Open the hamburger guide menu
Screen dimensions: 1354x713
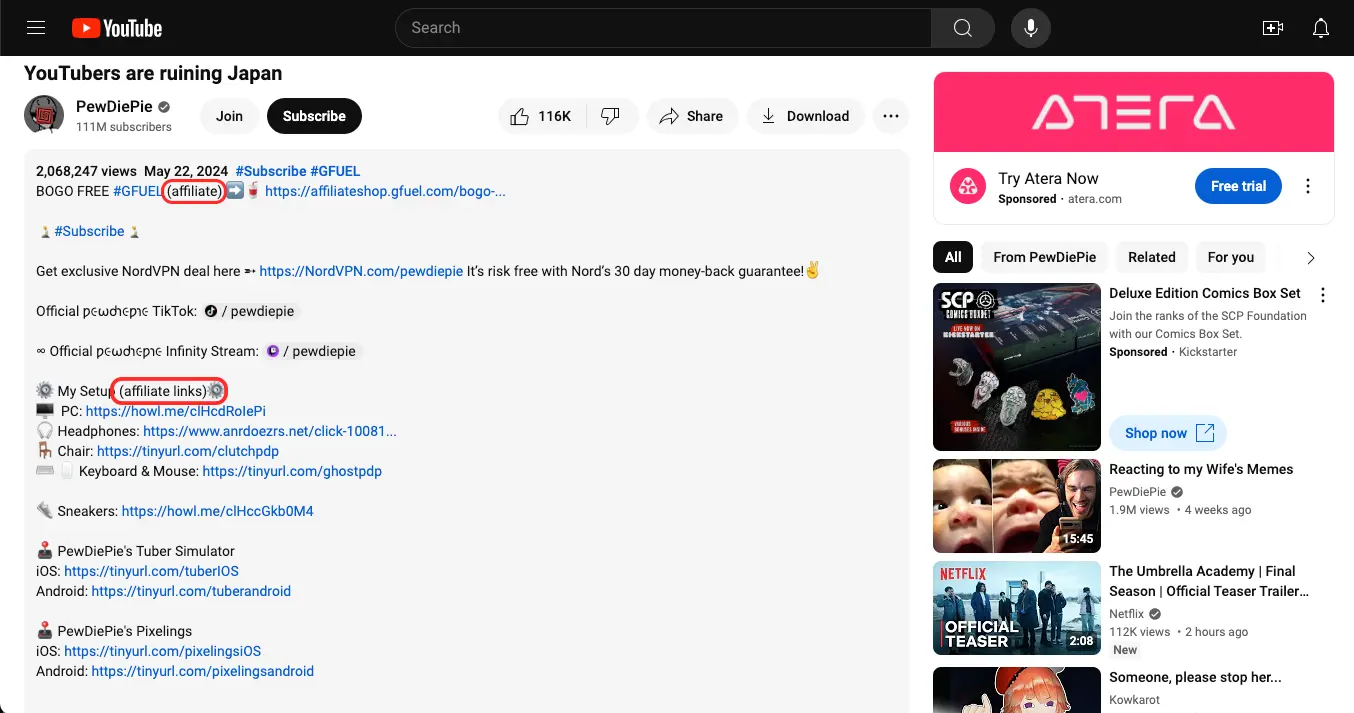(x=36, y=28)
